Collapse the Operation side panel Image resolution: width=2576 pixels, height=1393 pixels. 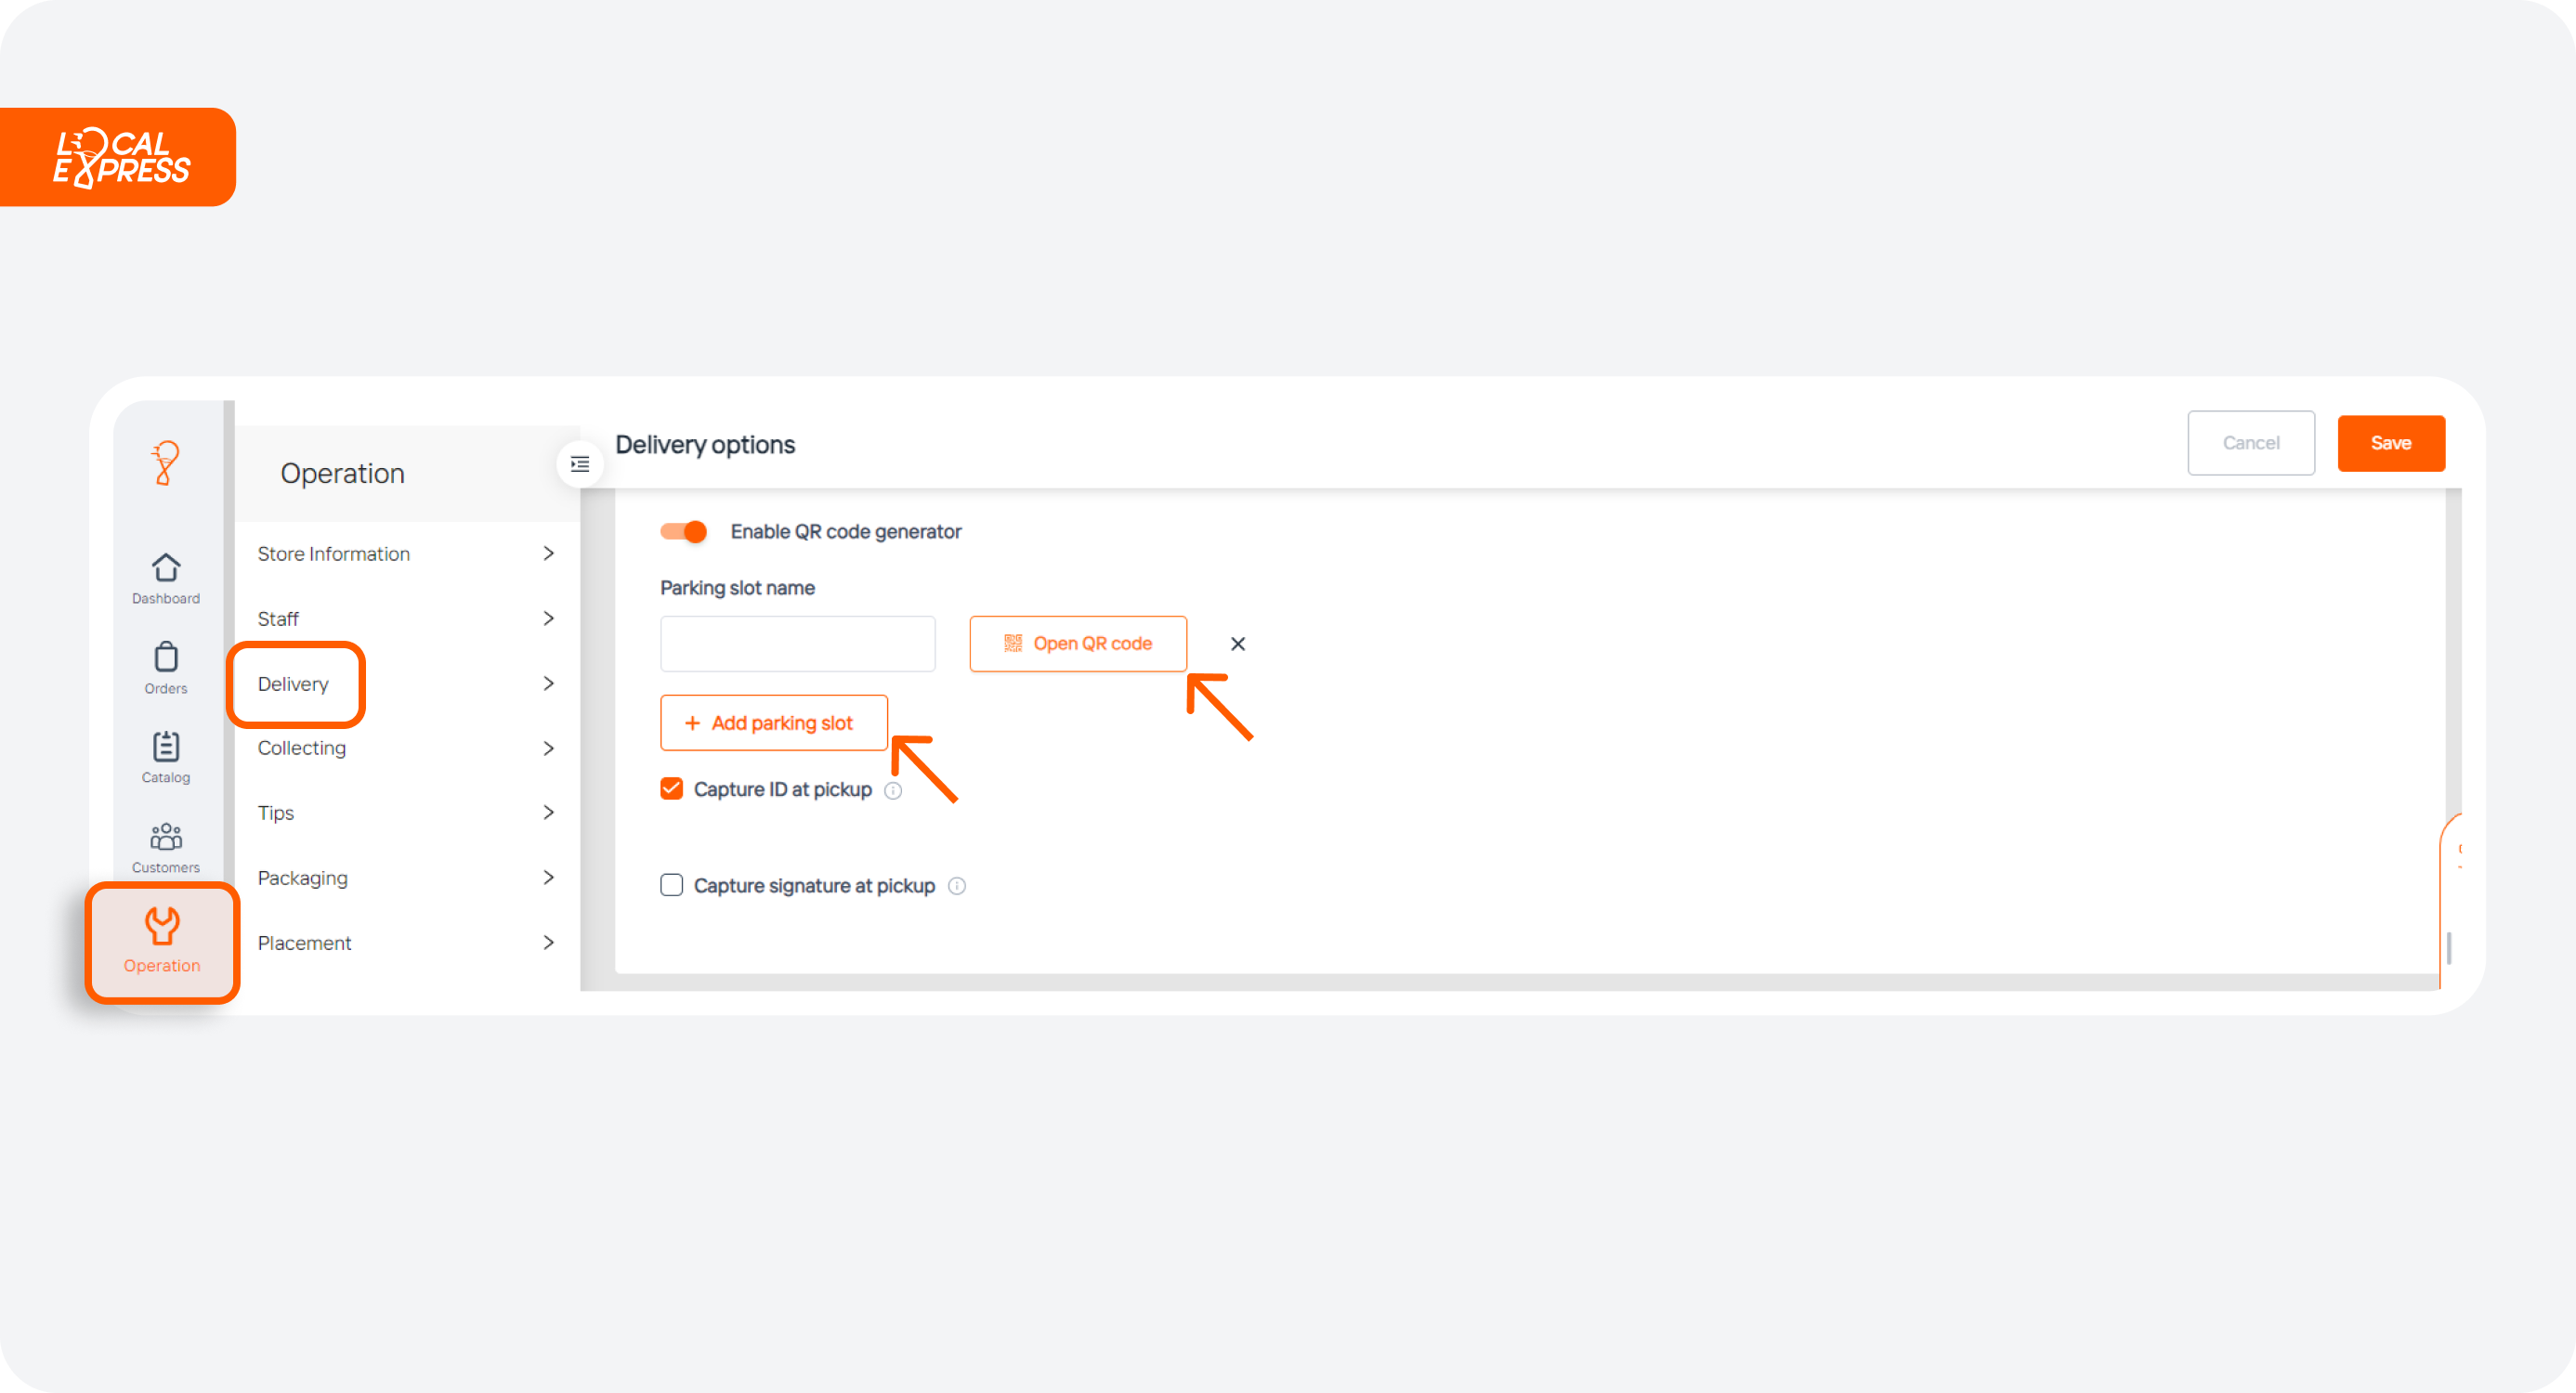(x=580, y=463)
